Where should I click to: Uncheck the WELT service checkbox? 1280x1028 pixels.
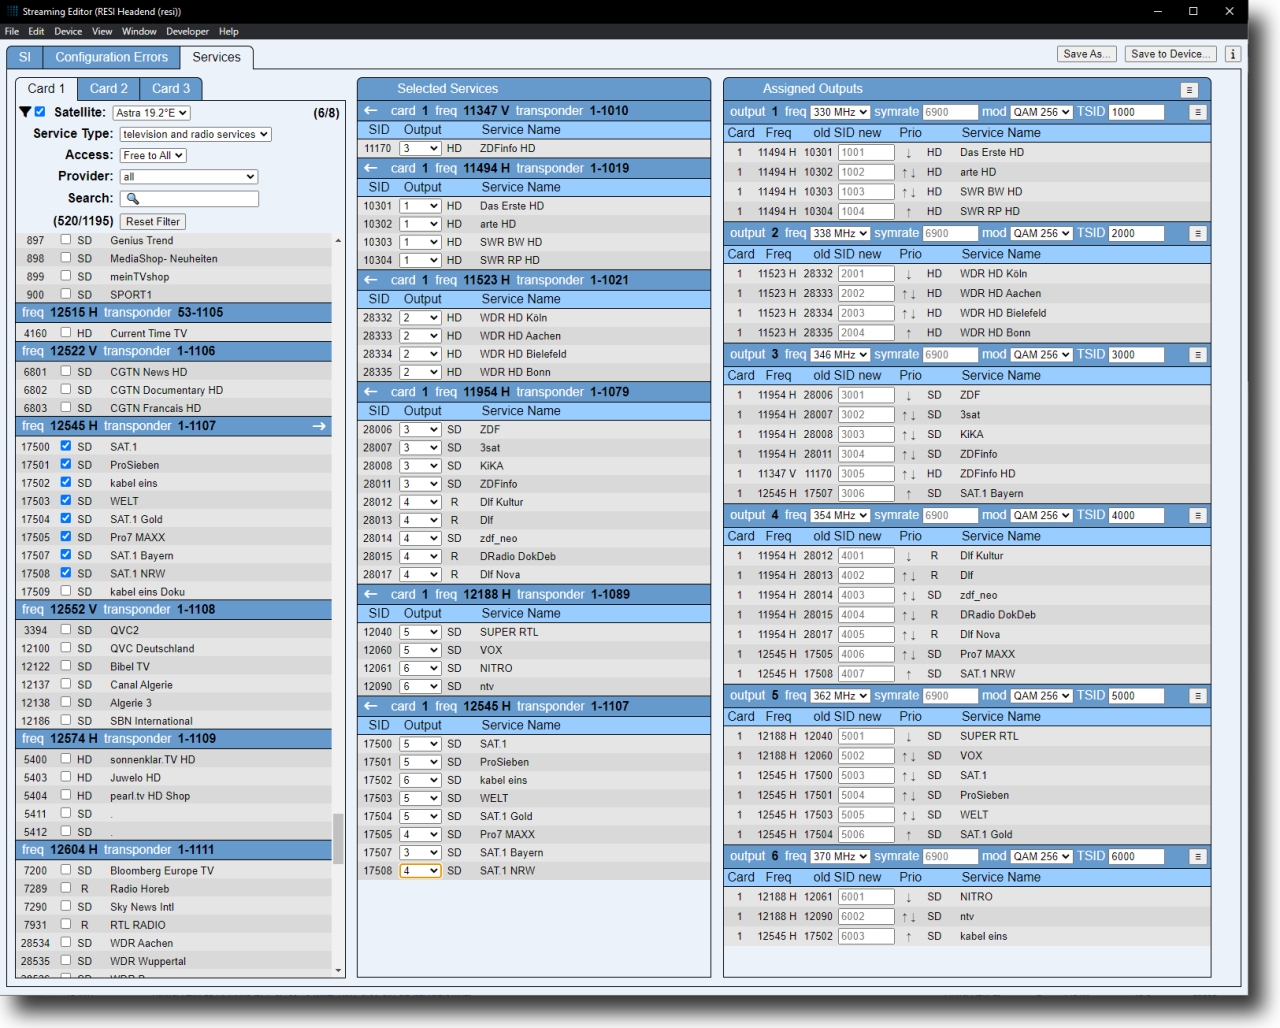[66, 500]
